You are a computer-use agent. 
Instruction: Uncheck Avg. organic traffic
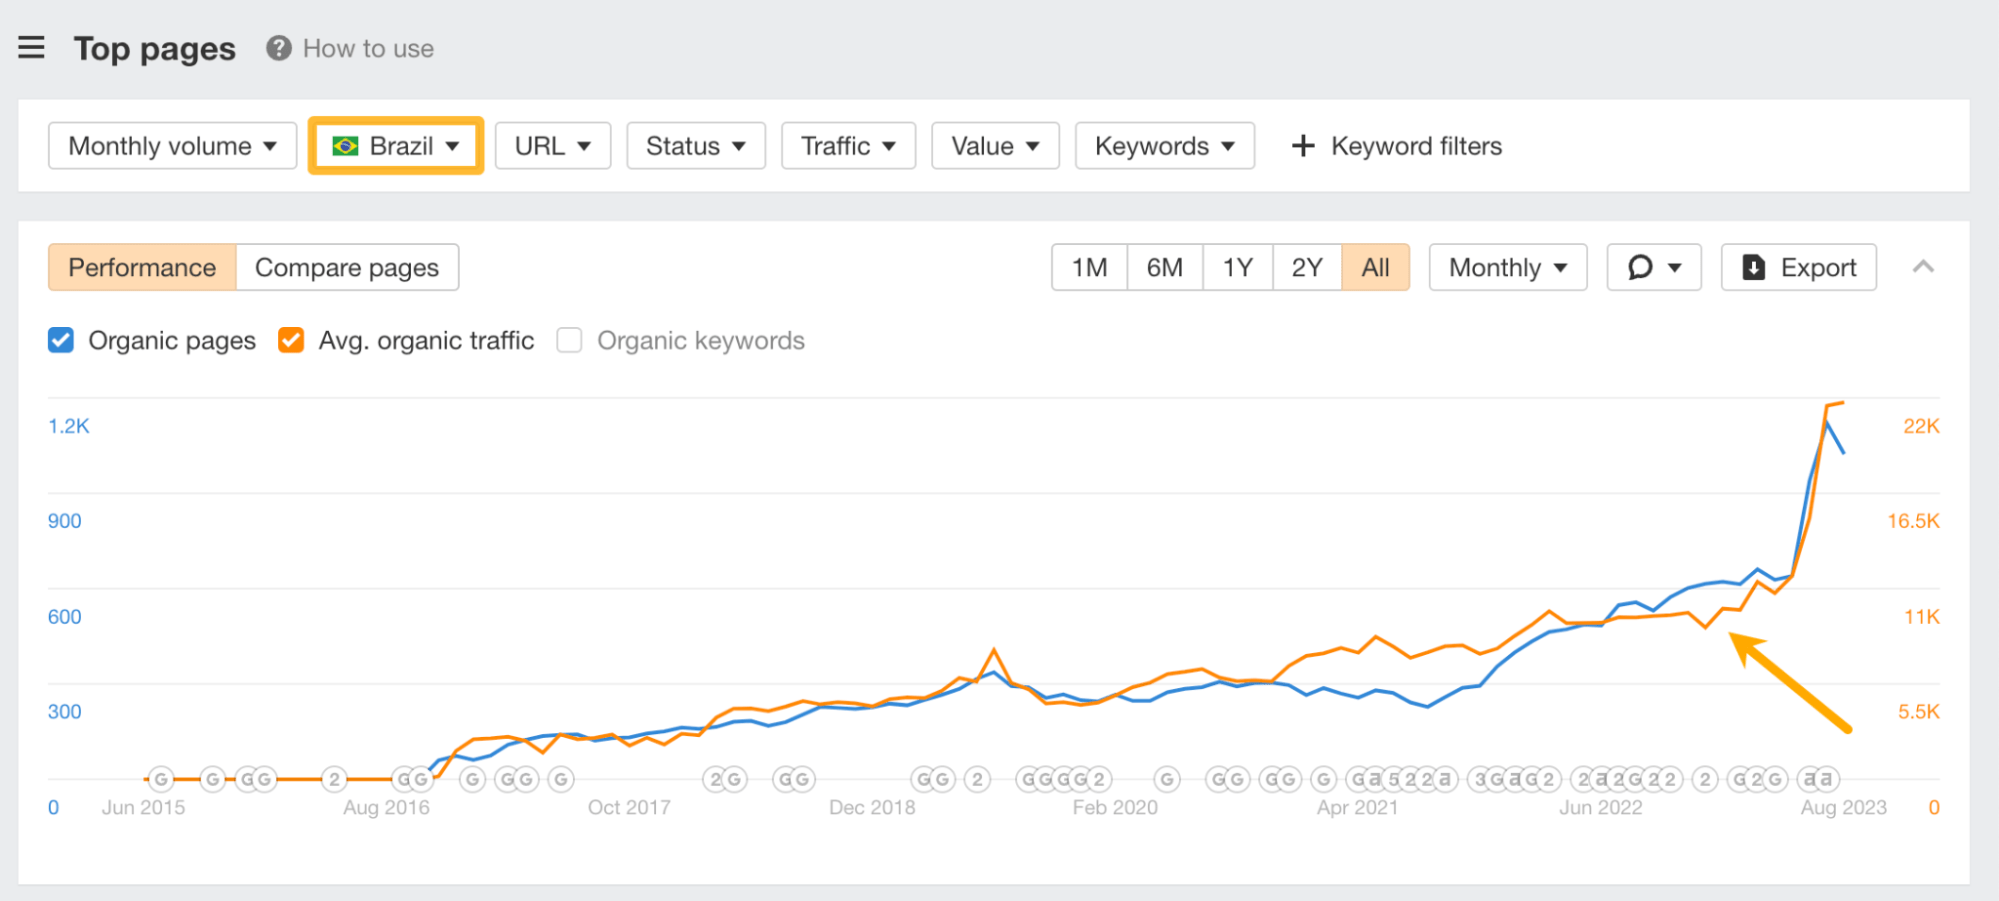(291, 340)
